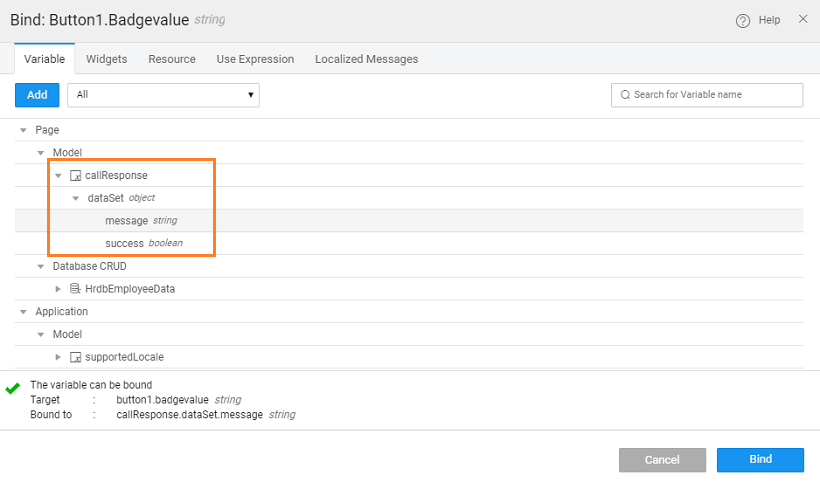This screenshot has height=489, width=820.
Task: Select the success boolean field
Action: coord(124,243)
